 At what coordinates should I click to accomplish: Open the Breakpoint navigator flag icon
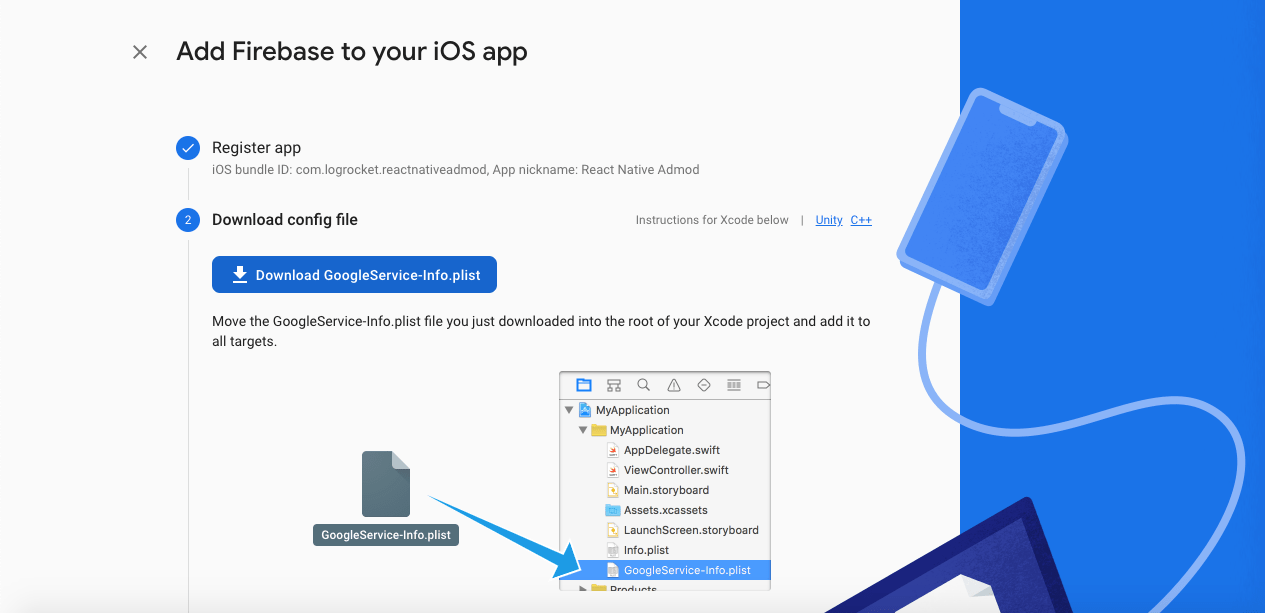coord(763,385)
